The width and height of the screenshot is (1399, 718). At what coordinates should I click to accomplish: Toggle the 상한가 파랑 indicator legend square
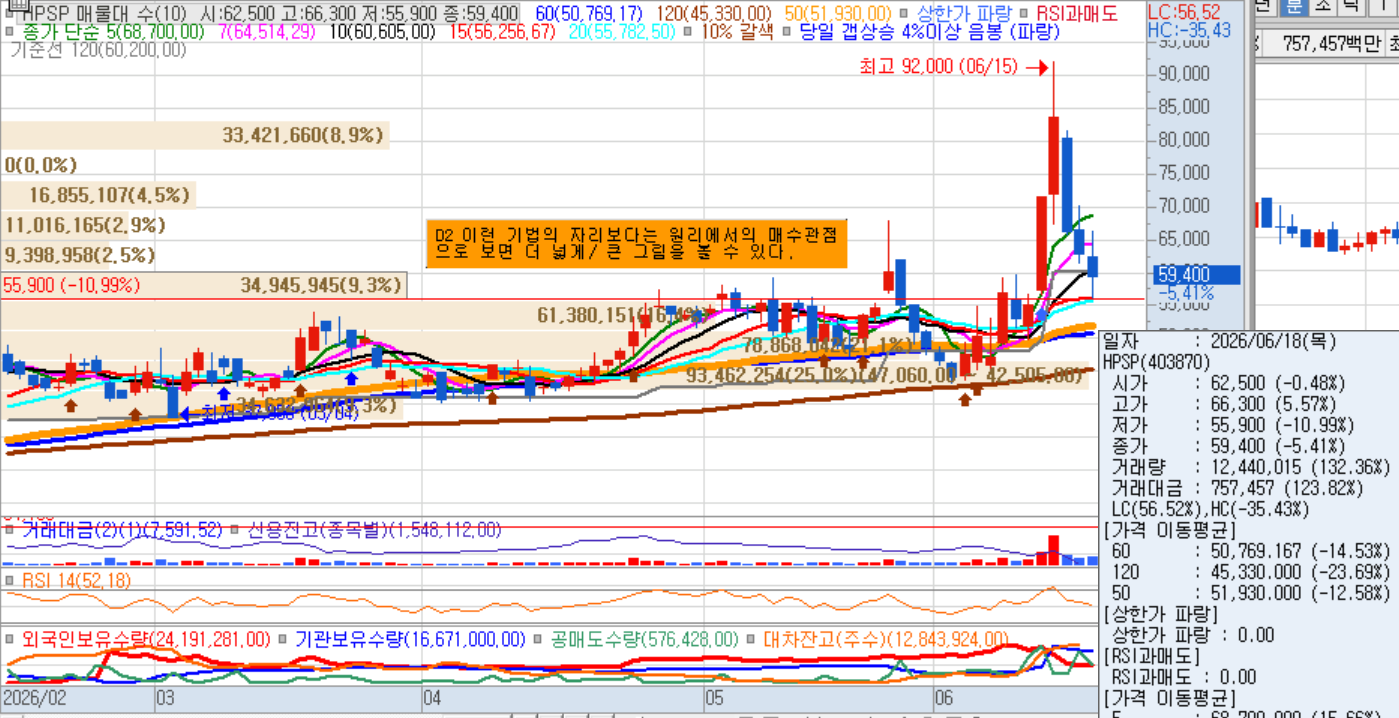tap(905, 14)
